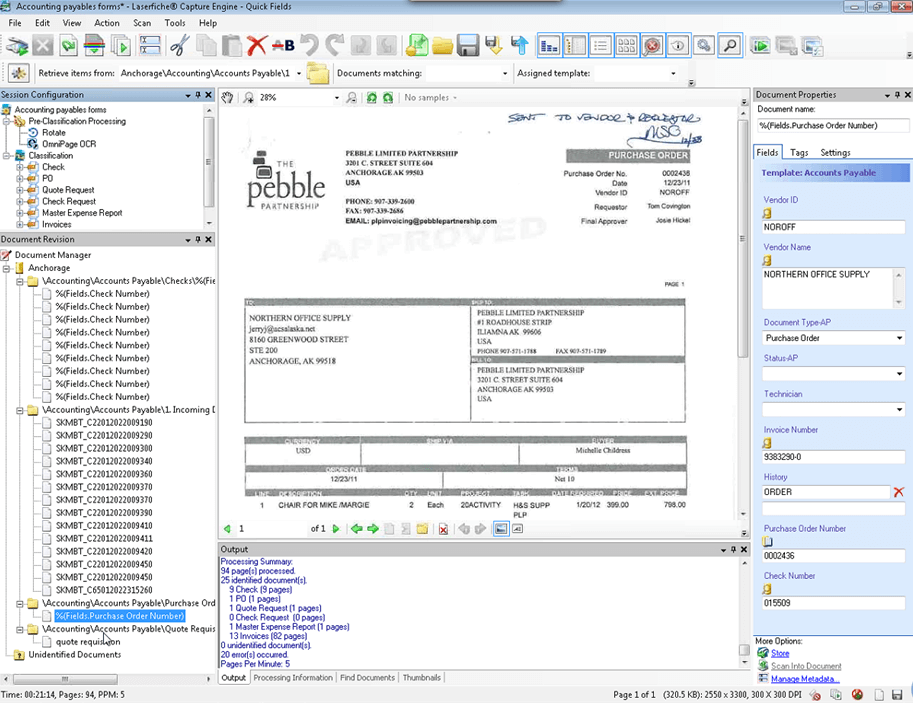Start scanning with the scanner icon
Screen dimensions: 913x703
point(17,45)
